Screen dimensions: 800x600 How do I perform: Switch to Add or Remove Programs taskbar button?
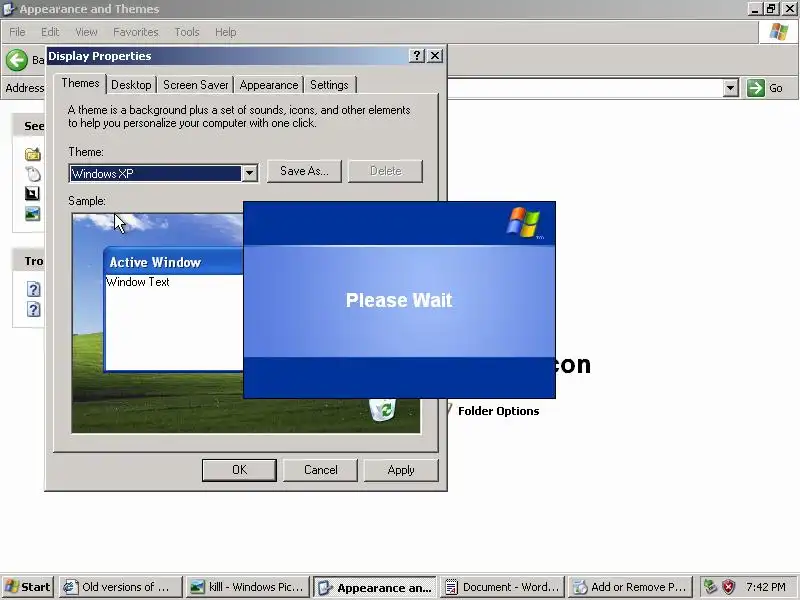tap(630, 587)
